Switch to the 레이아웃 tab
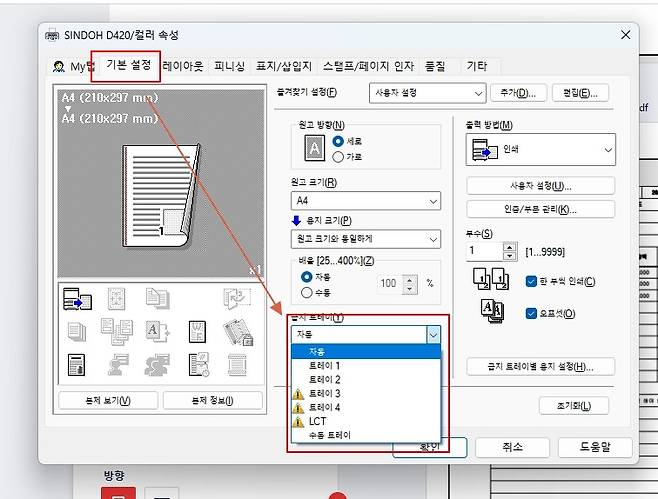Image resolution: width=658 pixels, height=499 pixels. point(183,66)
